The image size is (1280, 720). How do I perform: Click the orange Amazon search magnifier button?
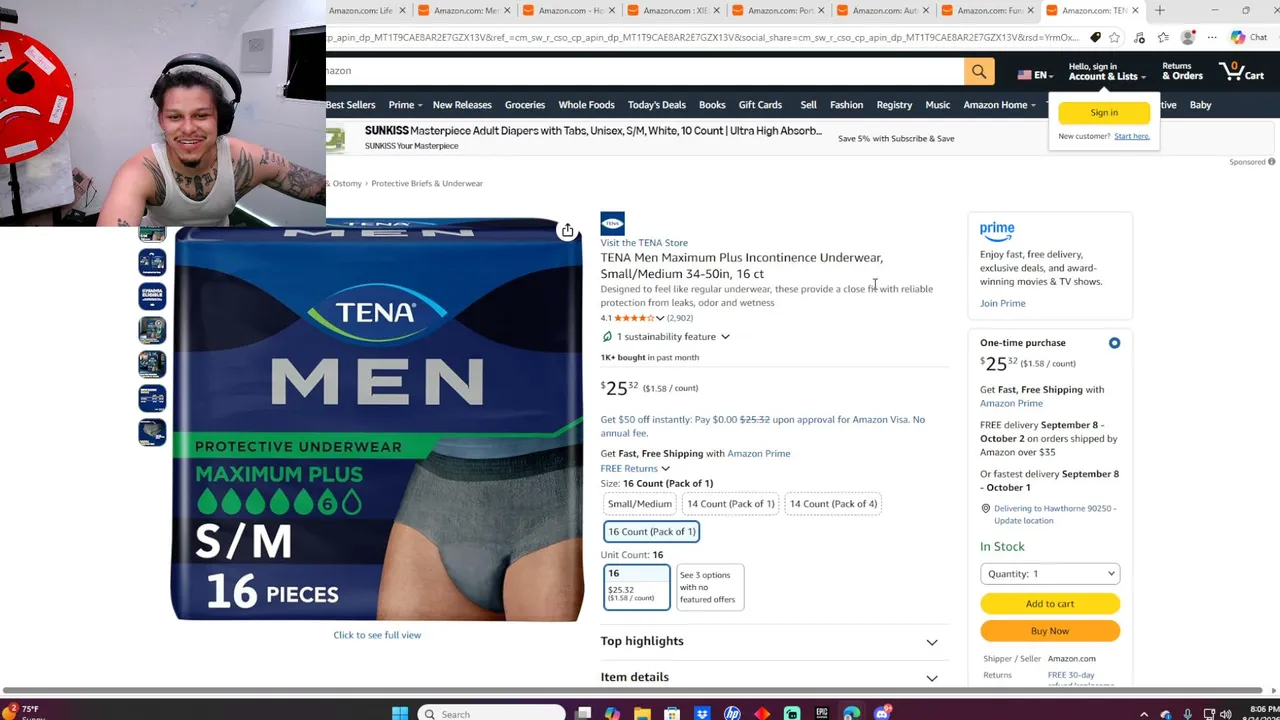click(x=979, y=71)
